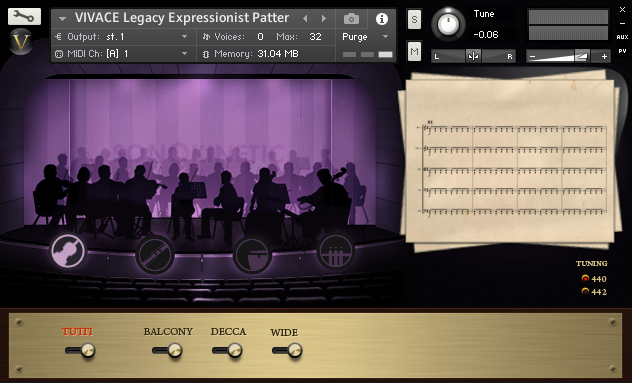This screenshot has width=632, height=383.
Task: Click the pan center icon on slider
Action: pos(473,56)
